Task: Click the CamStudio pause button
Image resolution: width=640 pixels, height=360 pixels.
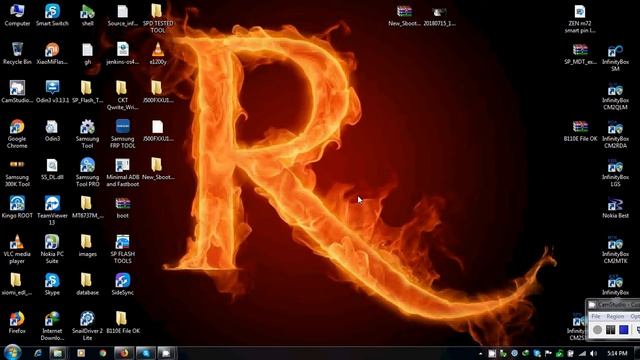Action: 610,329
